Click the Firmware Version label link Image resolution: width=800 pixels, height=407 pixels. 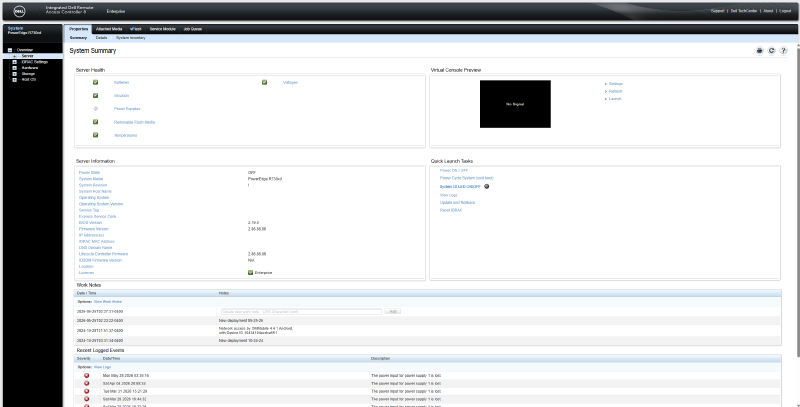pos(94,229)
